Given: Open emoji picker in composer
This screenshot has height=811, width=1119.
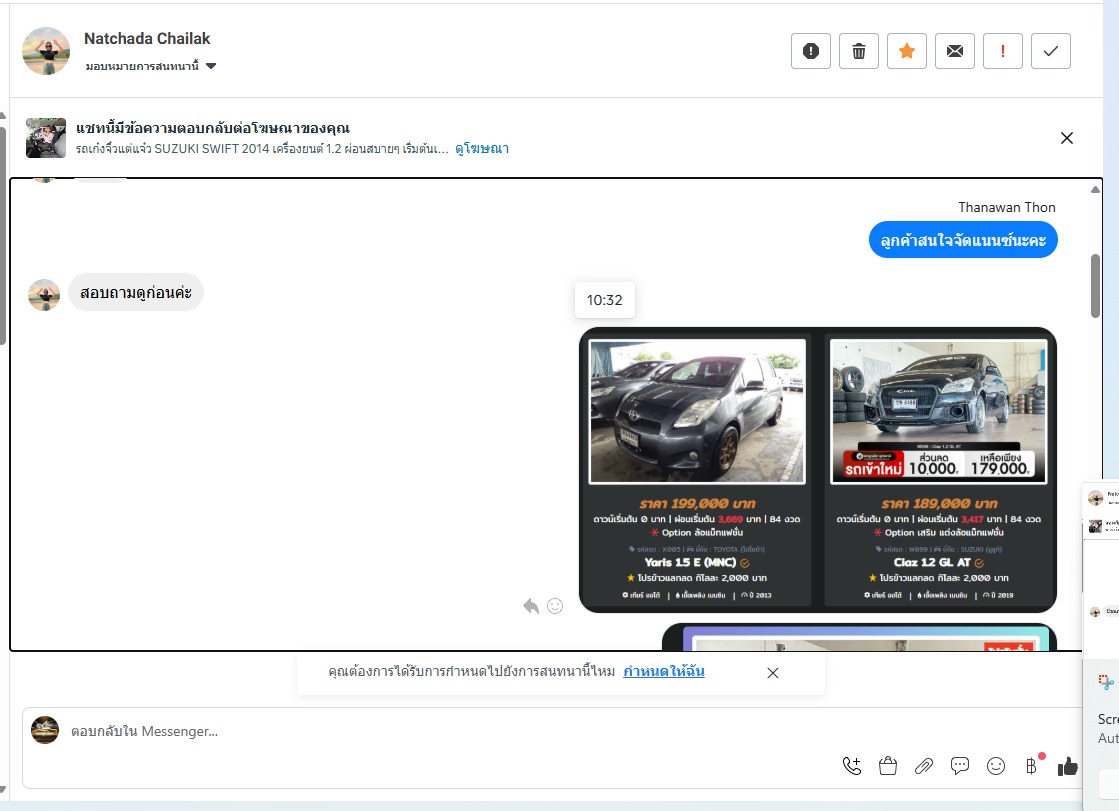Looking at the screenshot, I should tap(996, 766).
